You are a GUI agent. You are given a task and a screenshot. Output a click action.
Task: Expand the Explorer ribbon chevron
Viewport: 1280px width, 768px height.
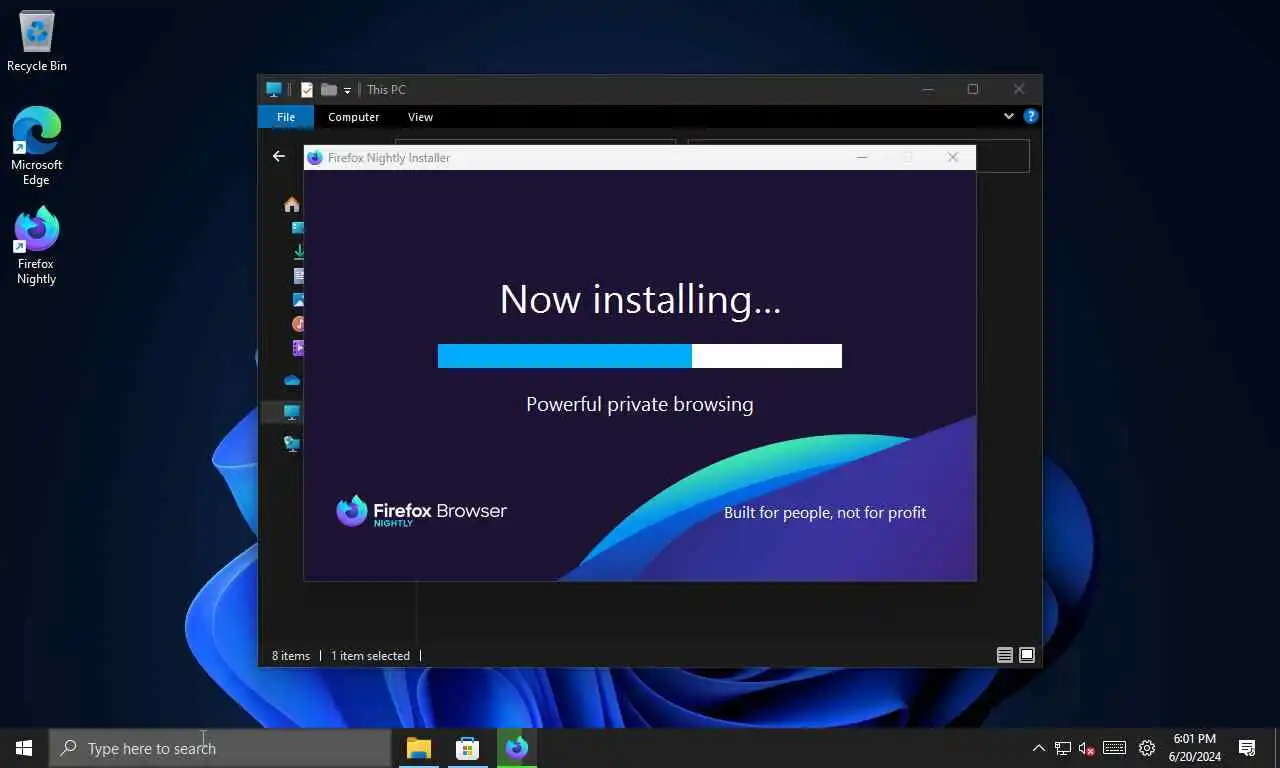1008,116
